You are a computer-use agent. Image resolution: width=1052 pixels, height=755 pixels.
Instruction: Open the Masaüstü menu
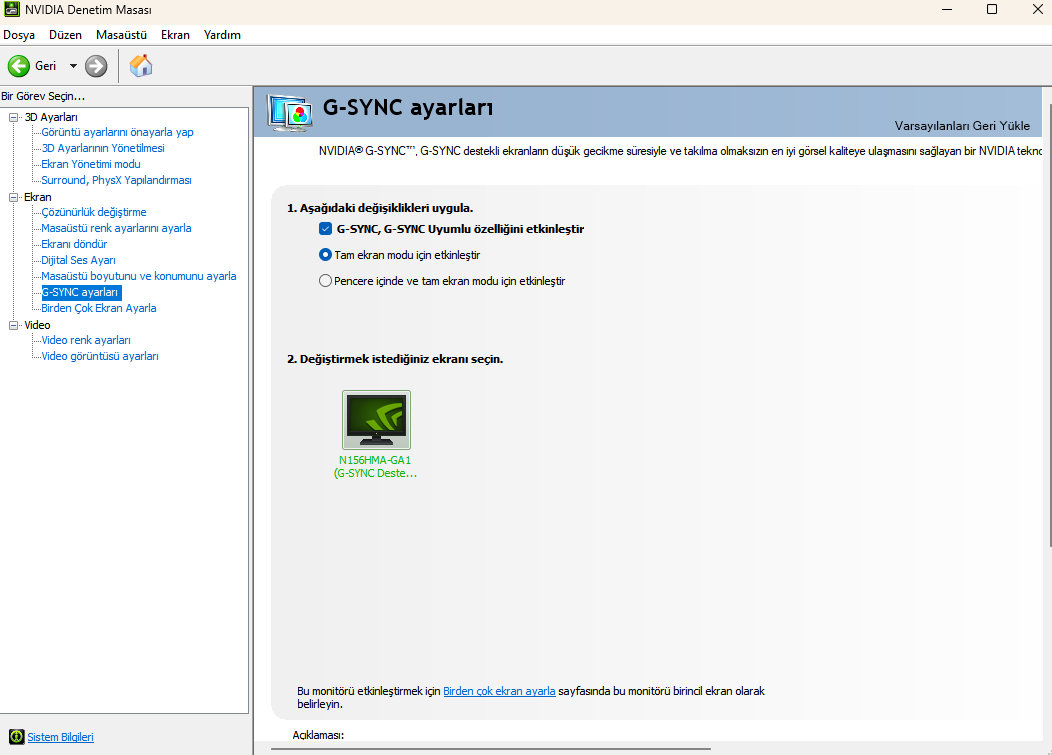pyautogui.click(x=121, y=35)
